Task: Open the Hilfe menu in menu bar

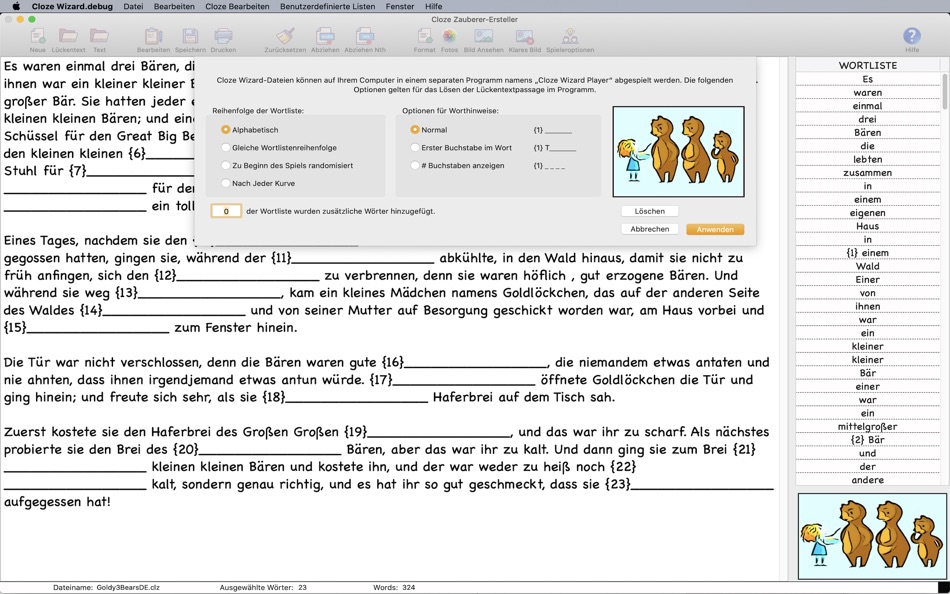Action: pyautogui.click(x=433, y=6)
